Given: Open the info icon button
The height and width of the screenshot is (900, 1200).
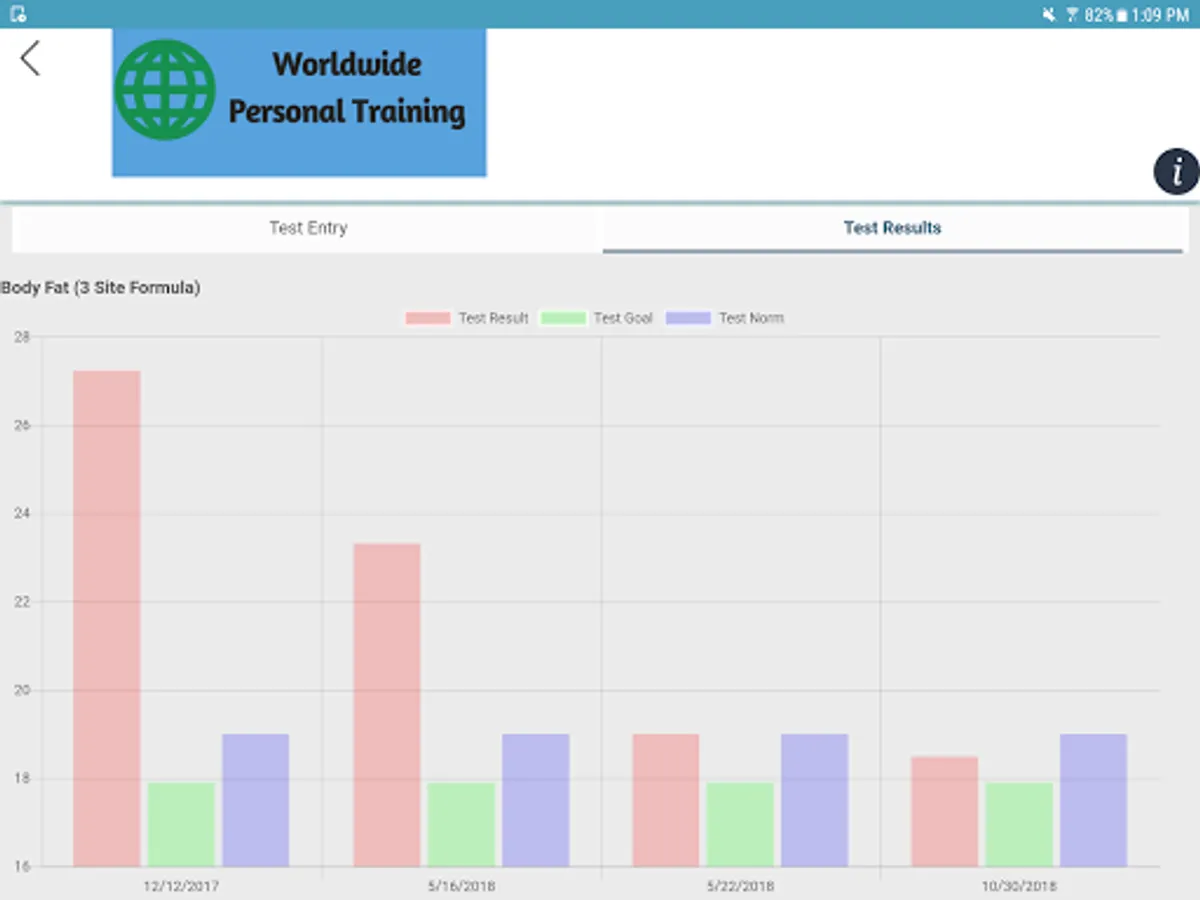Looking at the screenshot, I should [1176, 171].
